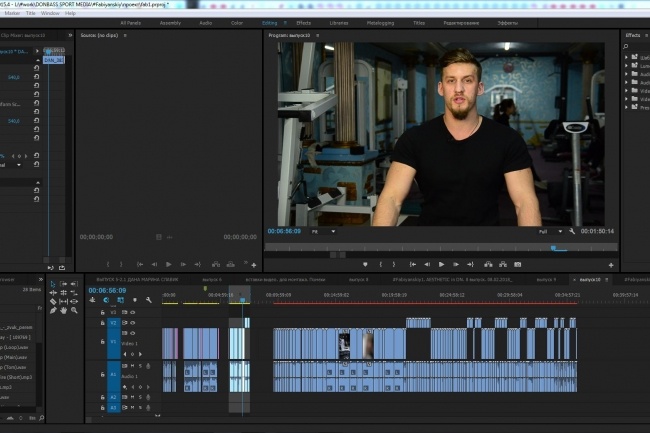Step back one frame in Program monitor
Image resolution: width=650 pixels, height=433 pixels.
(x=427, y=264)
